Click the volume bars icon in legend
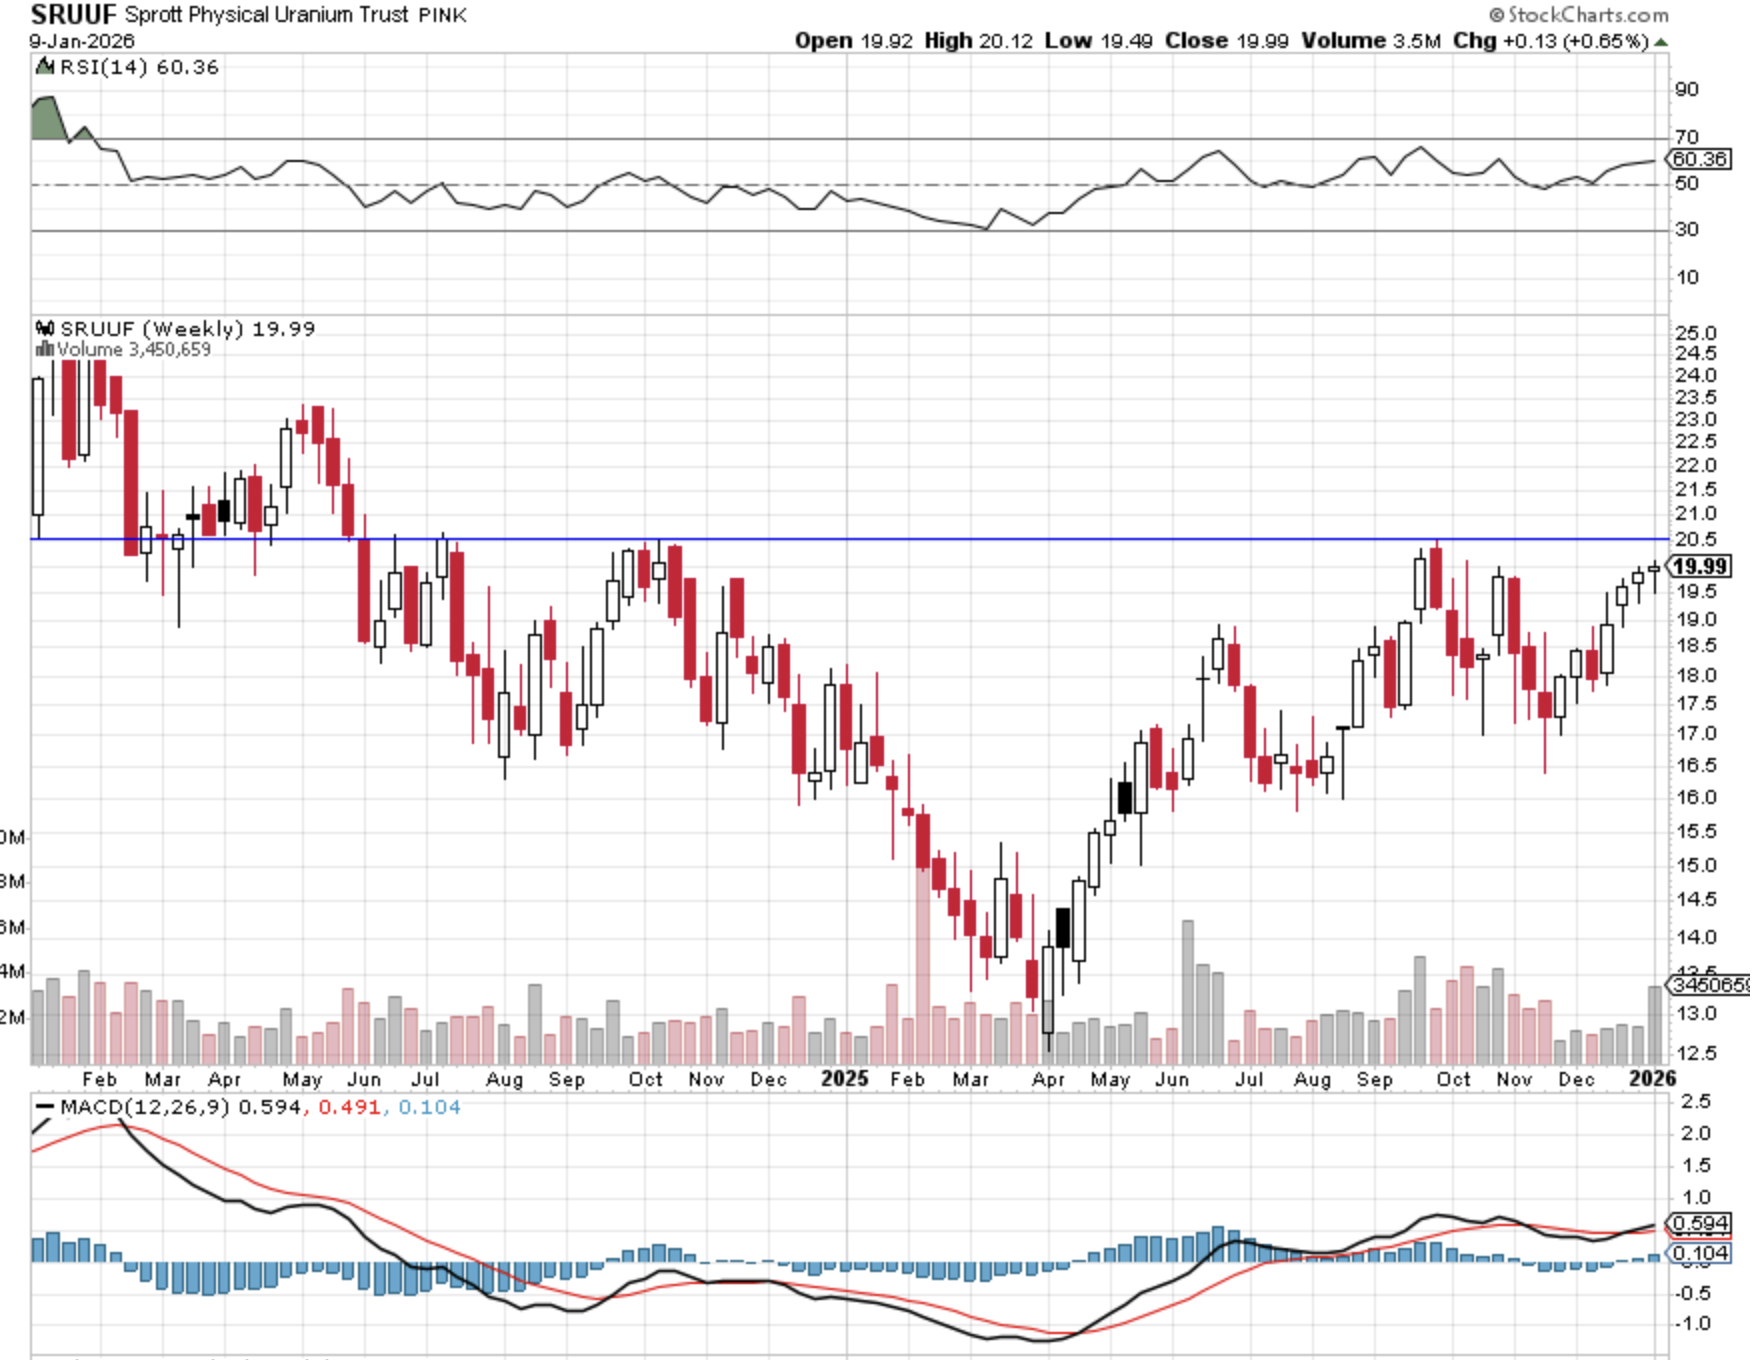 coord(44,350)
